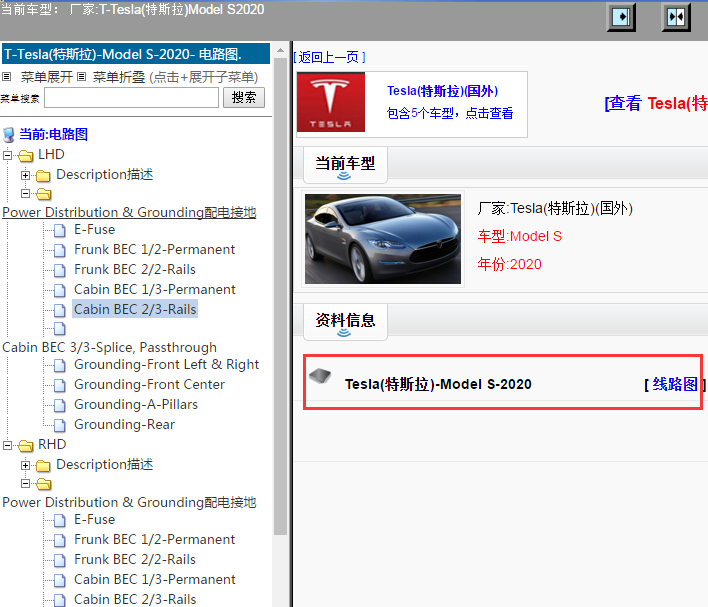Image resolution: width=708 pixels, height=607 pixels.
Task: Click folder icon of RHD Description描述
Action: [x=43, y=465]
